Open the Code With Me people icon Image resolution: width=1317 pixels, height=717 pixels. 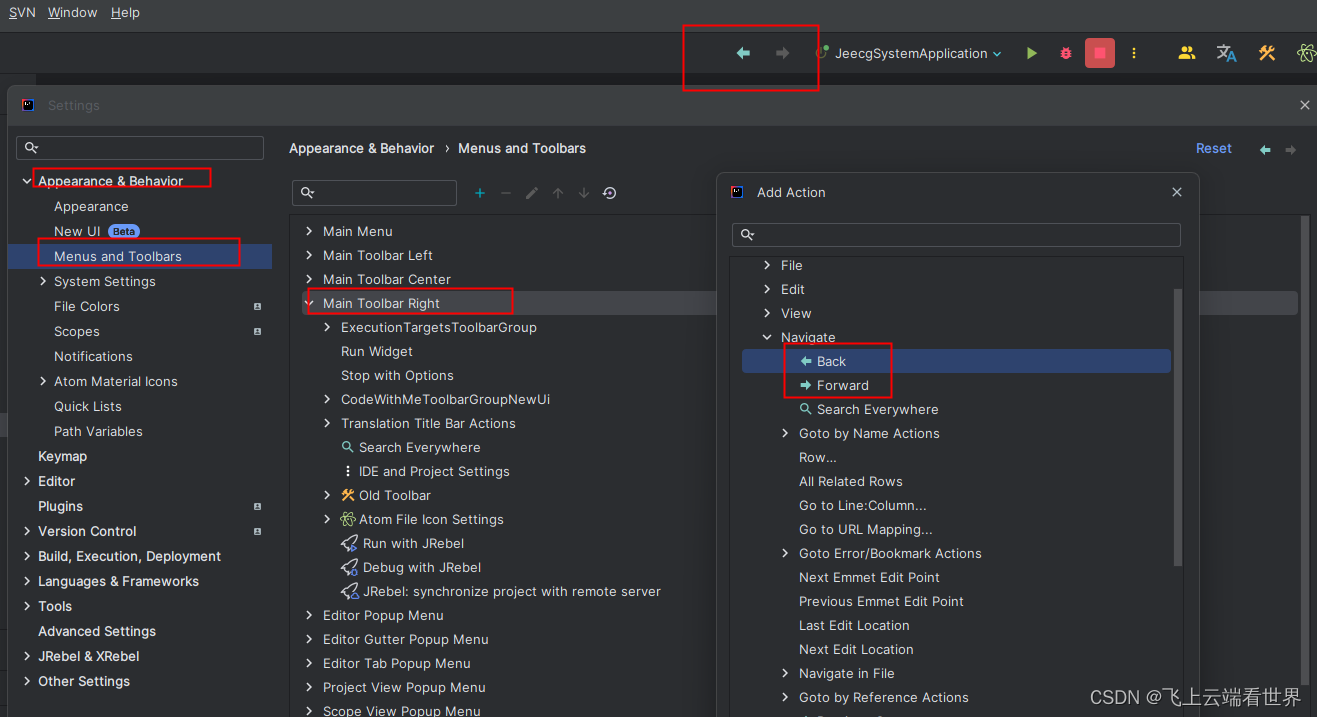pyautogui.click(x=1187, y=53)
